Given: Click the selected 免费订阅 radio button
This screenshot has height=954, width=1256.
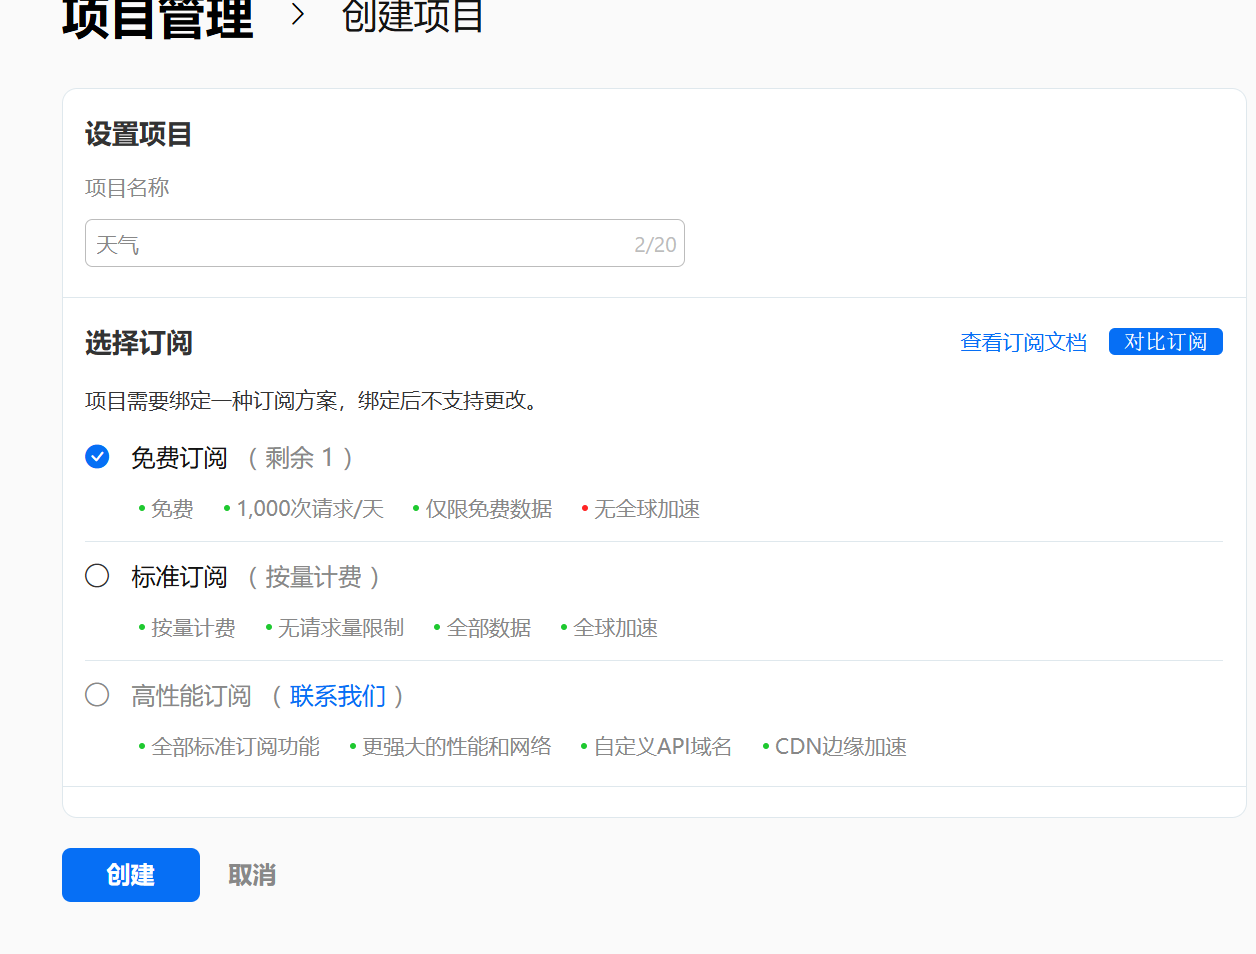Looking at the screenshot, I should 97,456.
